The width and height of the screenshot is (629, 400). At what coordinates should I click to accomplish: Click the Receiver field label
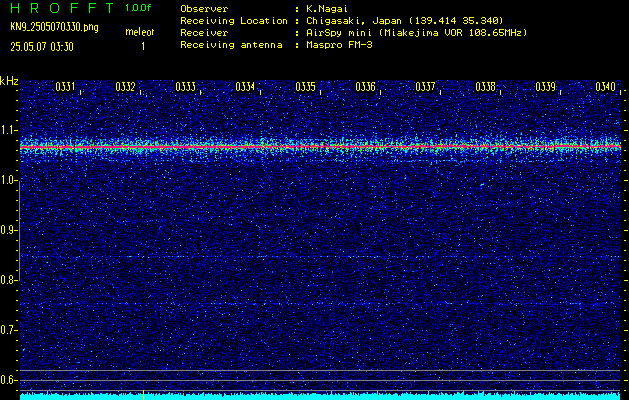click(x=204, y=32)
